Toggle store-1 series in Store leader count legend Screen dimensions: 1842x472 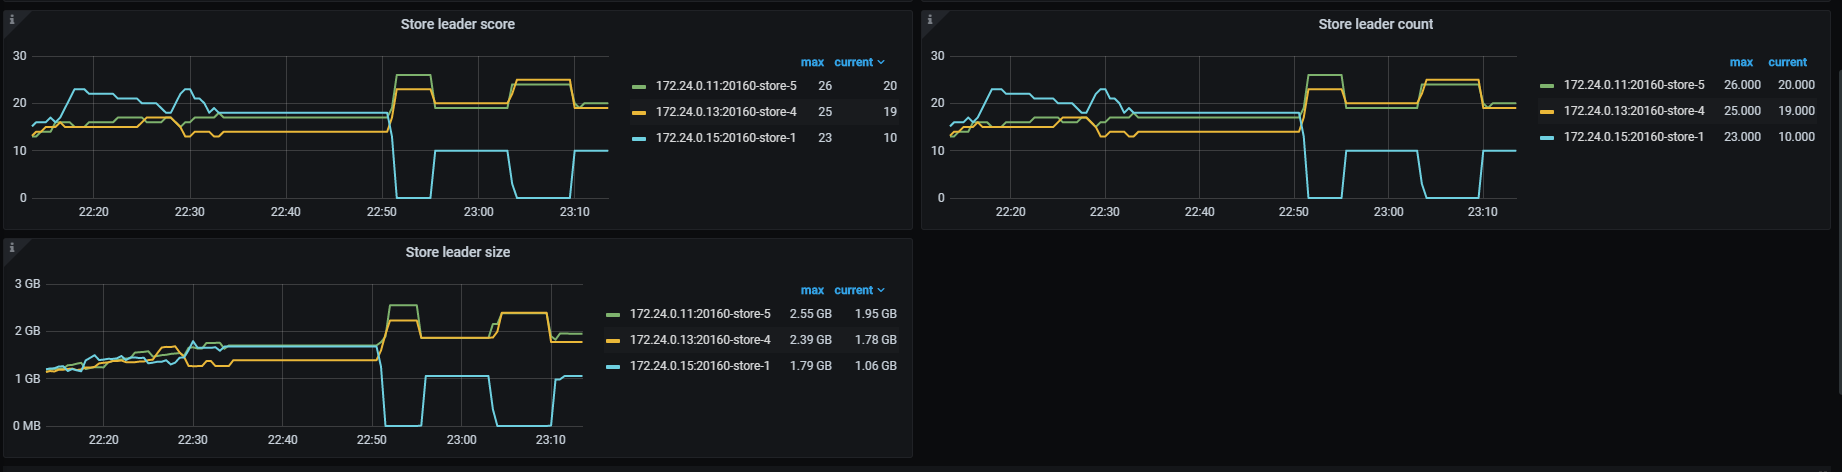point(1634,137)
